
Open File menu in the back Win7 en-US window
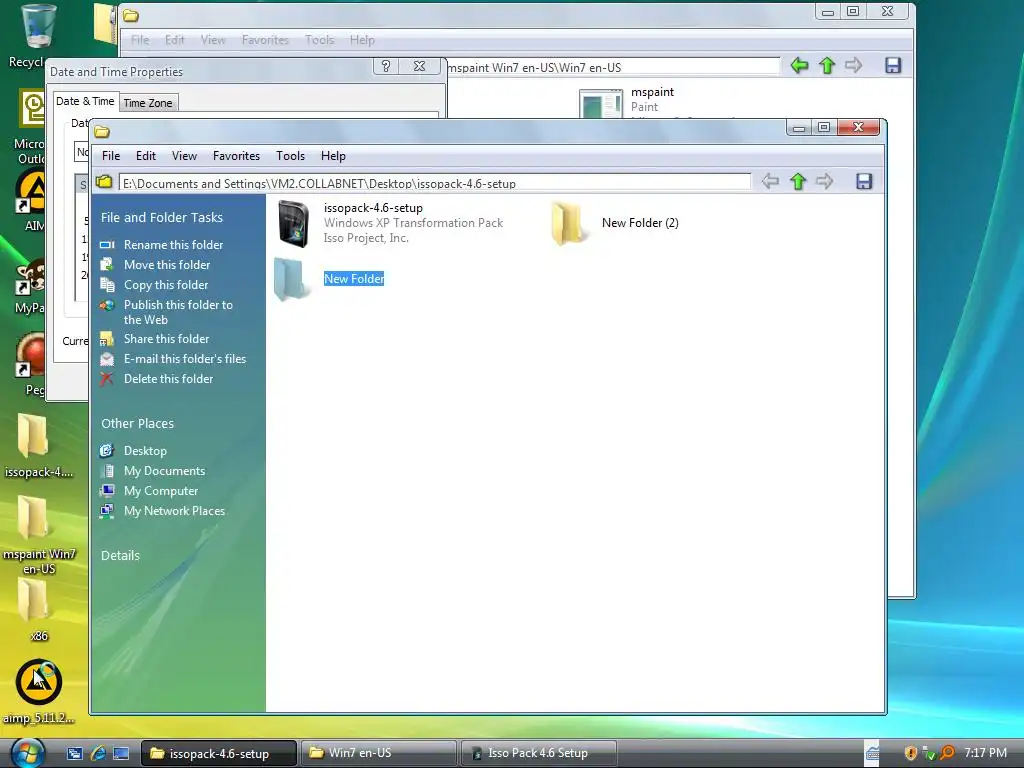point(140,40)
